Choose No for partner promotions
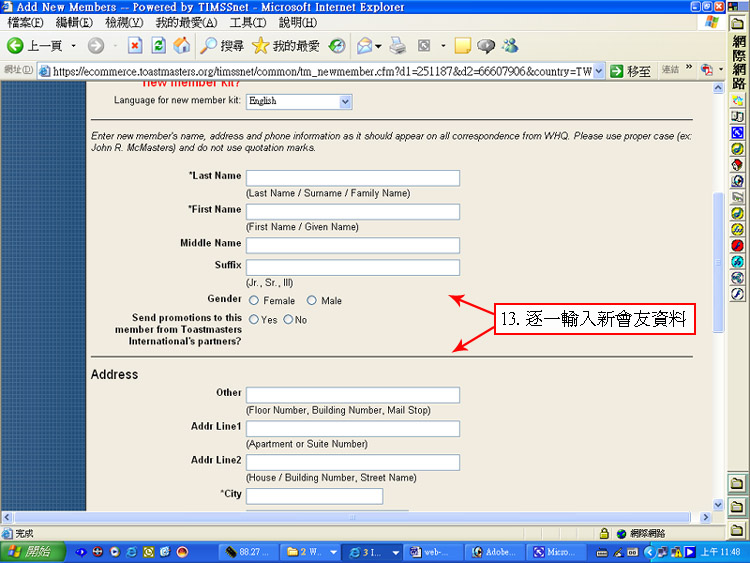The width and height of the screenshot is (750, 563). coord(288,320)
